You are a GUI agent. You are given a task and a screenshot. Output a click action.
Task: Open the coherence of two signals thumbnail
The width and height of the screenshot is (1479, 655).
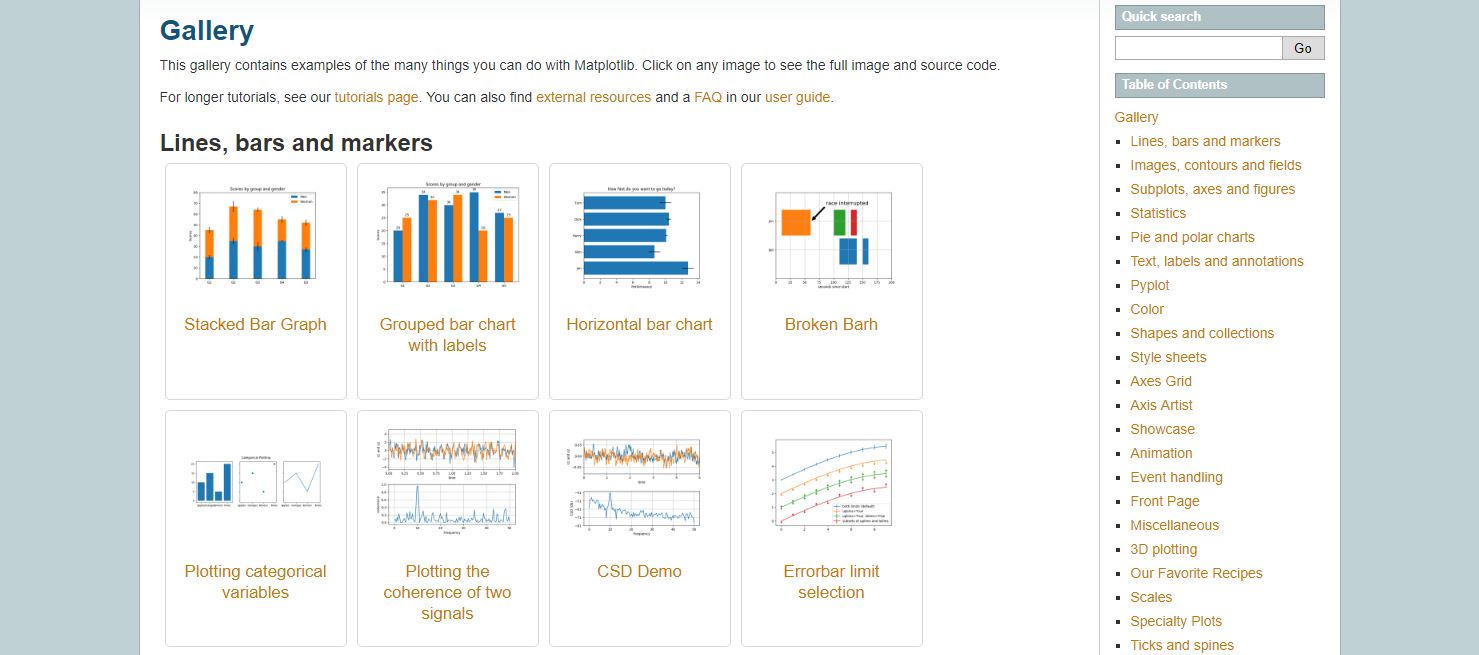point(447,483)
